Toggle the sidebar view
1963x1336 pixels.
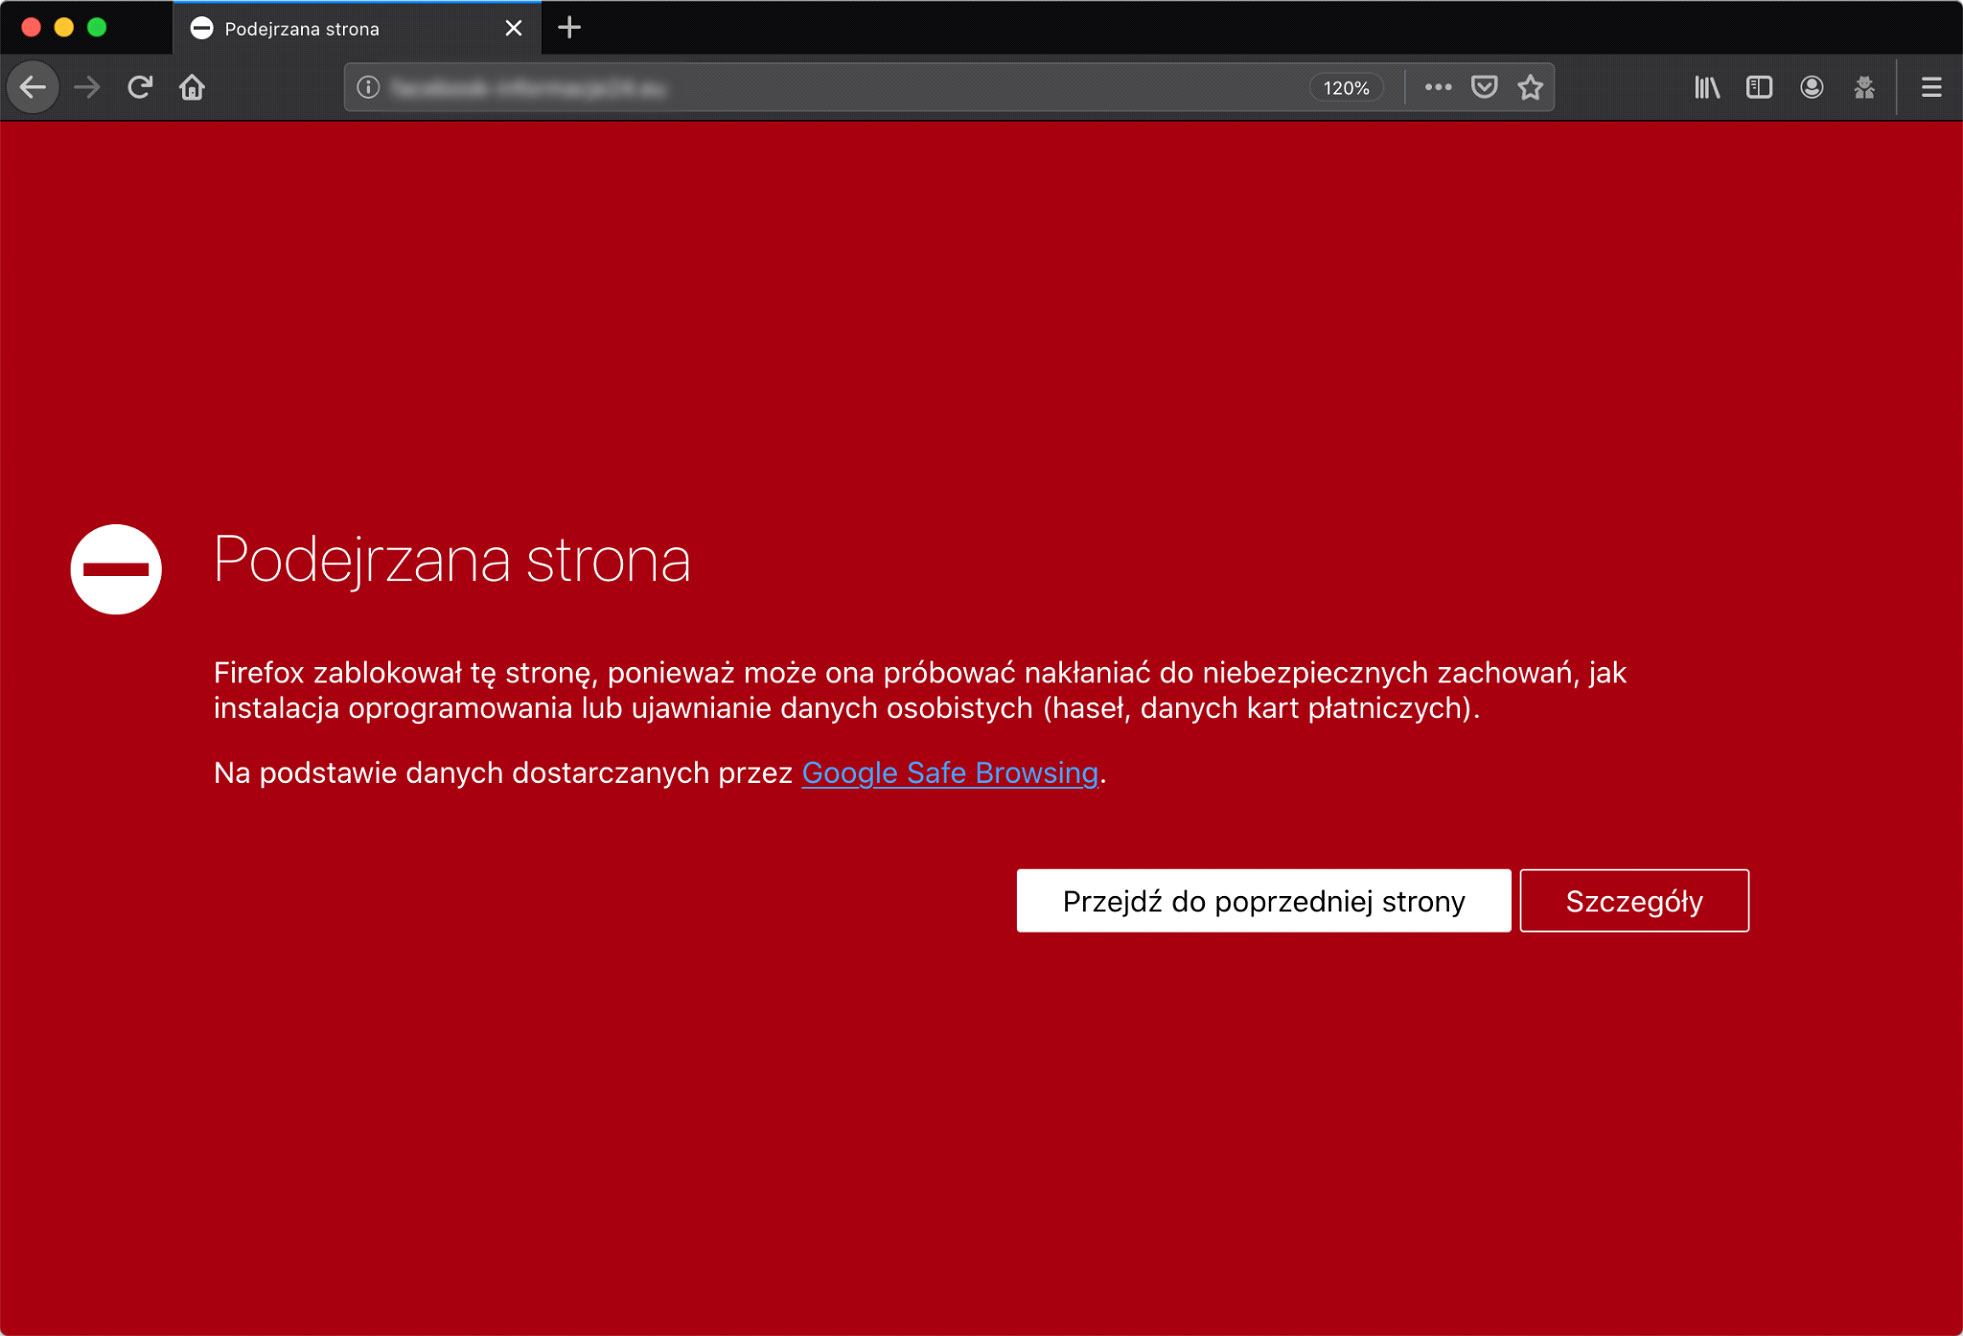tap(1759, 88)
